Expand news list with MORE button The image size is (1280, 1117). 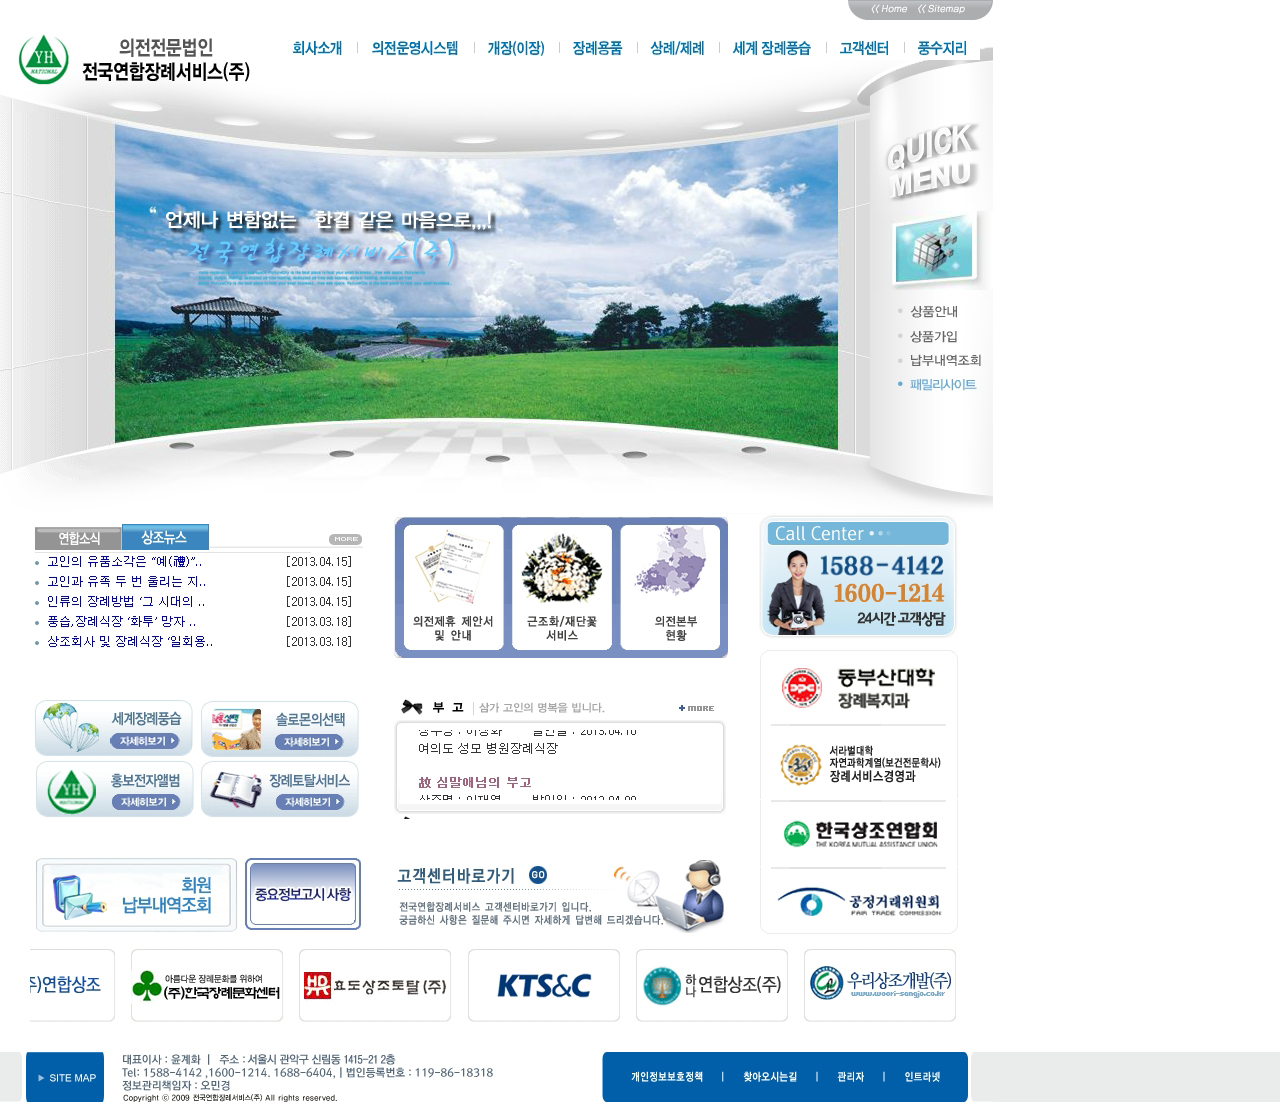[345, 539]
